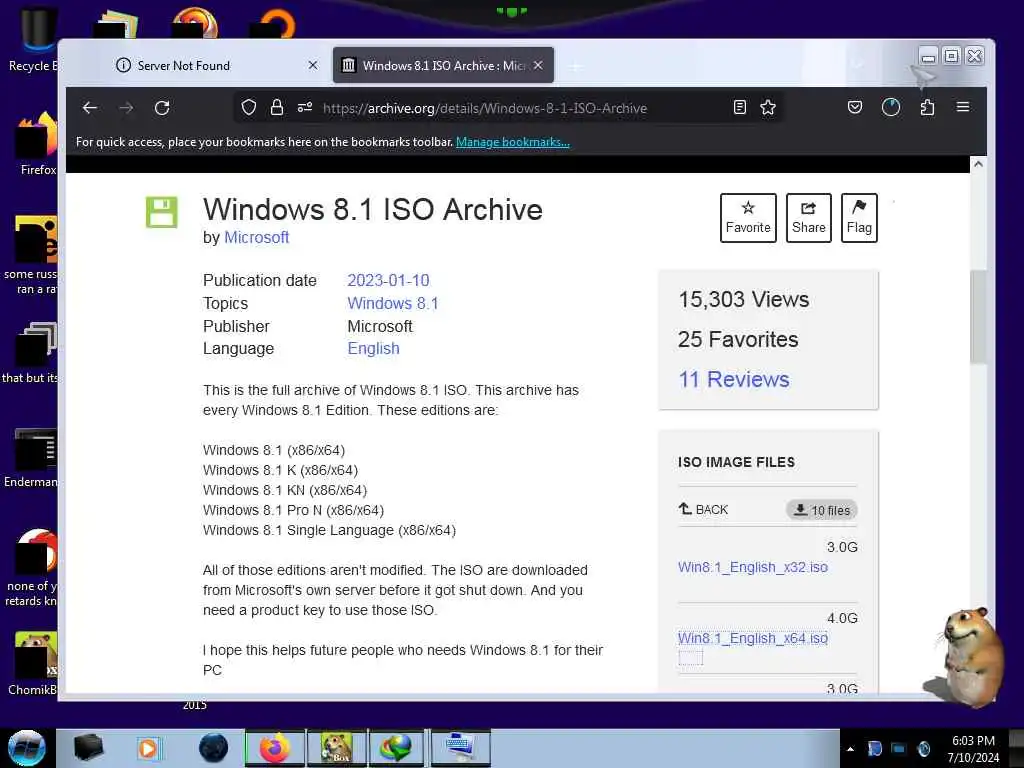
Task: Reload the page with the refresh icon
Action: (x=162, y=108)
